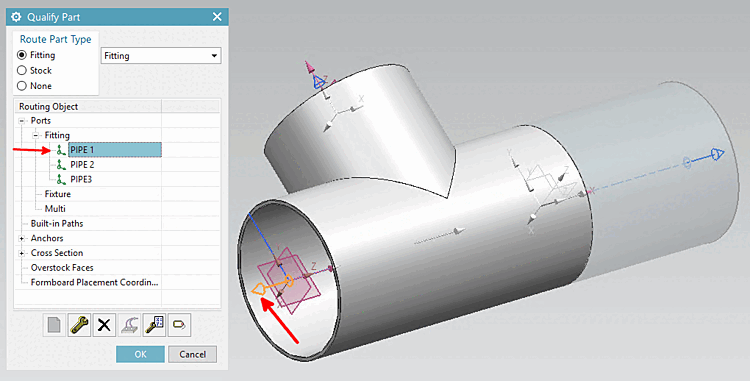Viewport: 750px width, 381px height.
Task: Click the yellow wrench edit icon
Action: (x=79, y=325)
